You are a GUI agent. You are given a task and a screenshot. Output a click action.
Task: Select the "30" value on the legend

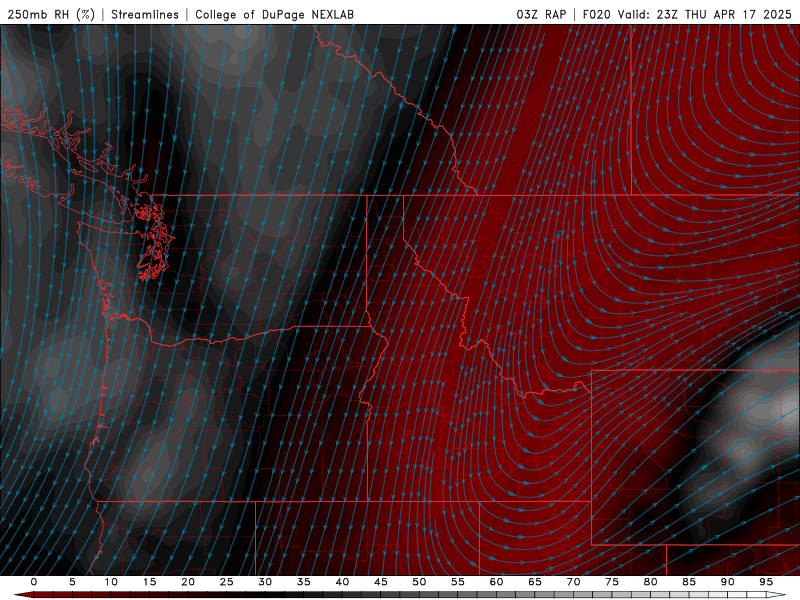click(x=265, y=582)
